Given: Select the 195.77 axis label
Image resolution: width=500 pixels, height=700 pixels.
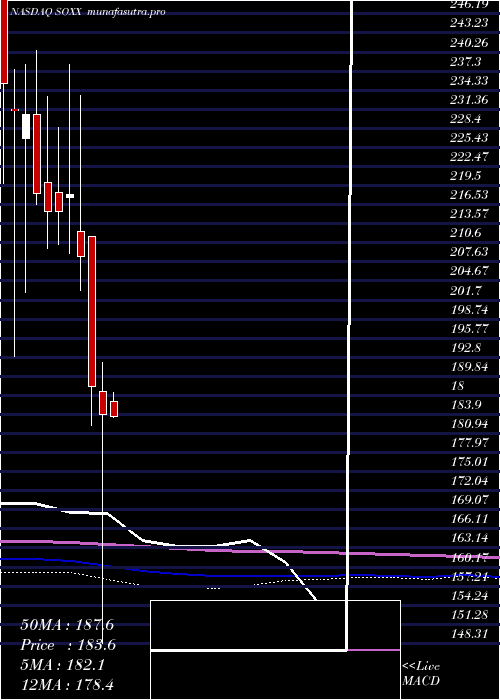Looking at the screenshot, I should (469, 329).
